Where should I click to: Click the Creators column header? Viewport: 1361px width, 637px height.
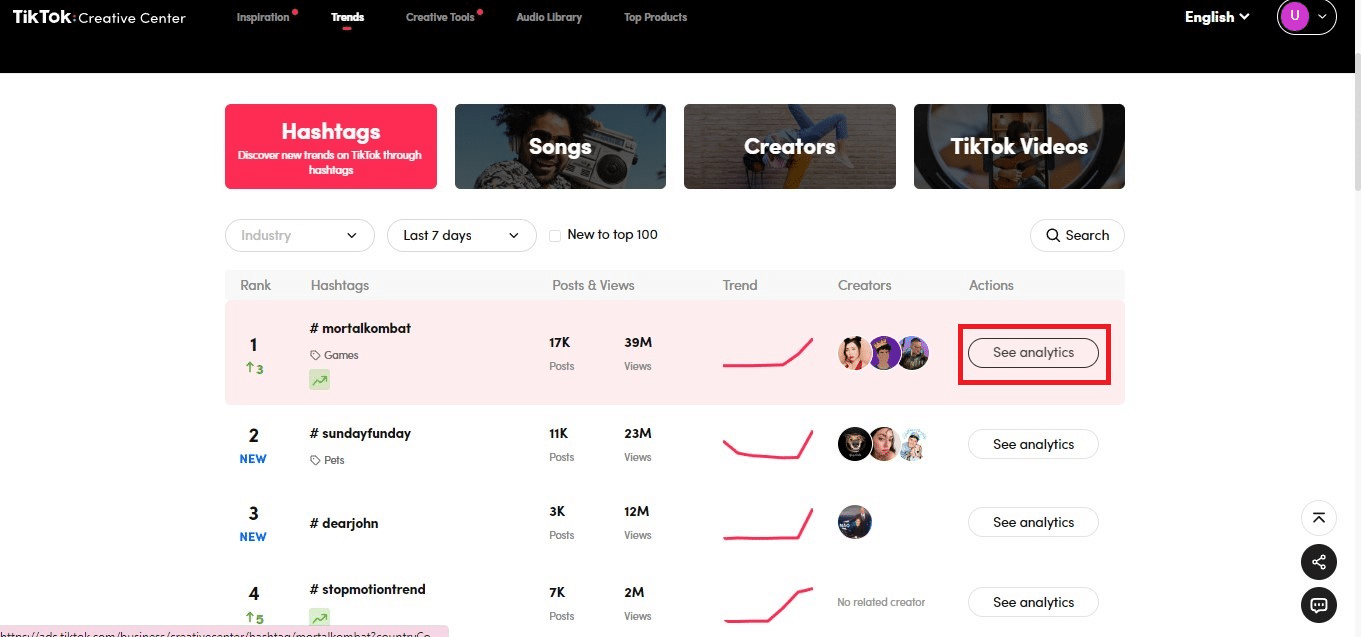(x=865, y=285)
